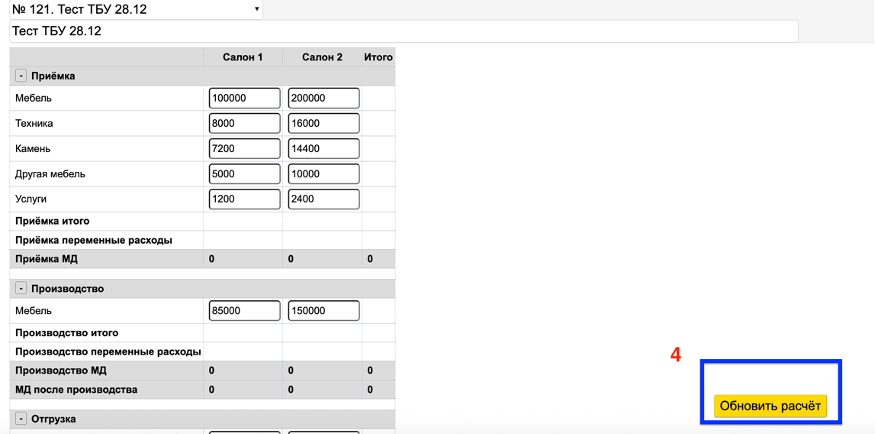Collapse the Производство section
Image resolution: width=876 pixels, height=434 pixels.
point(21,288)
